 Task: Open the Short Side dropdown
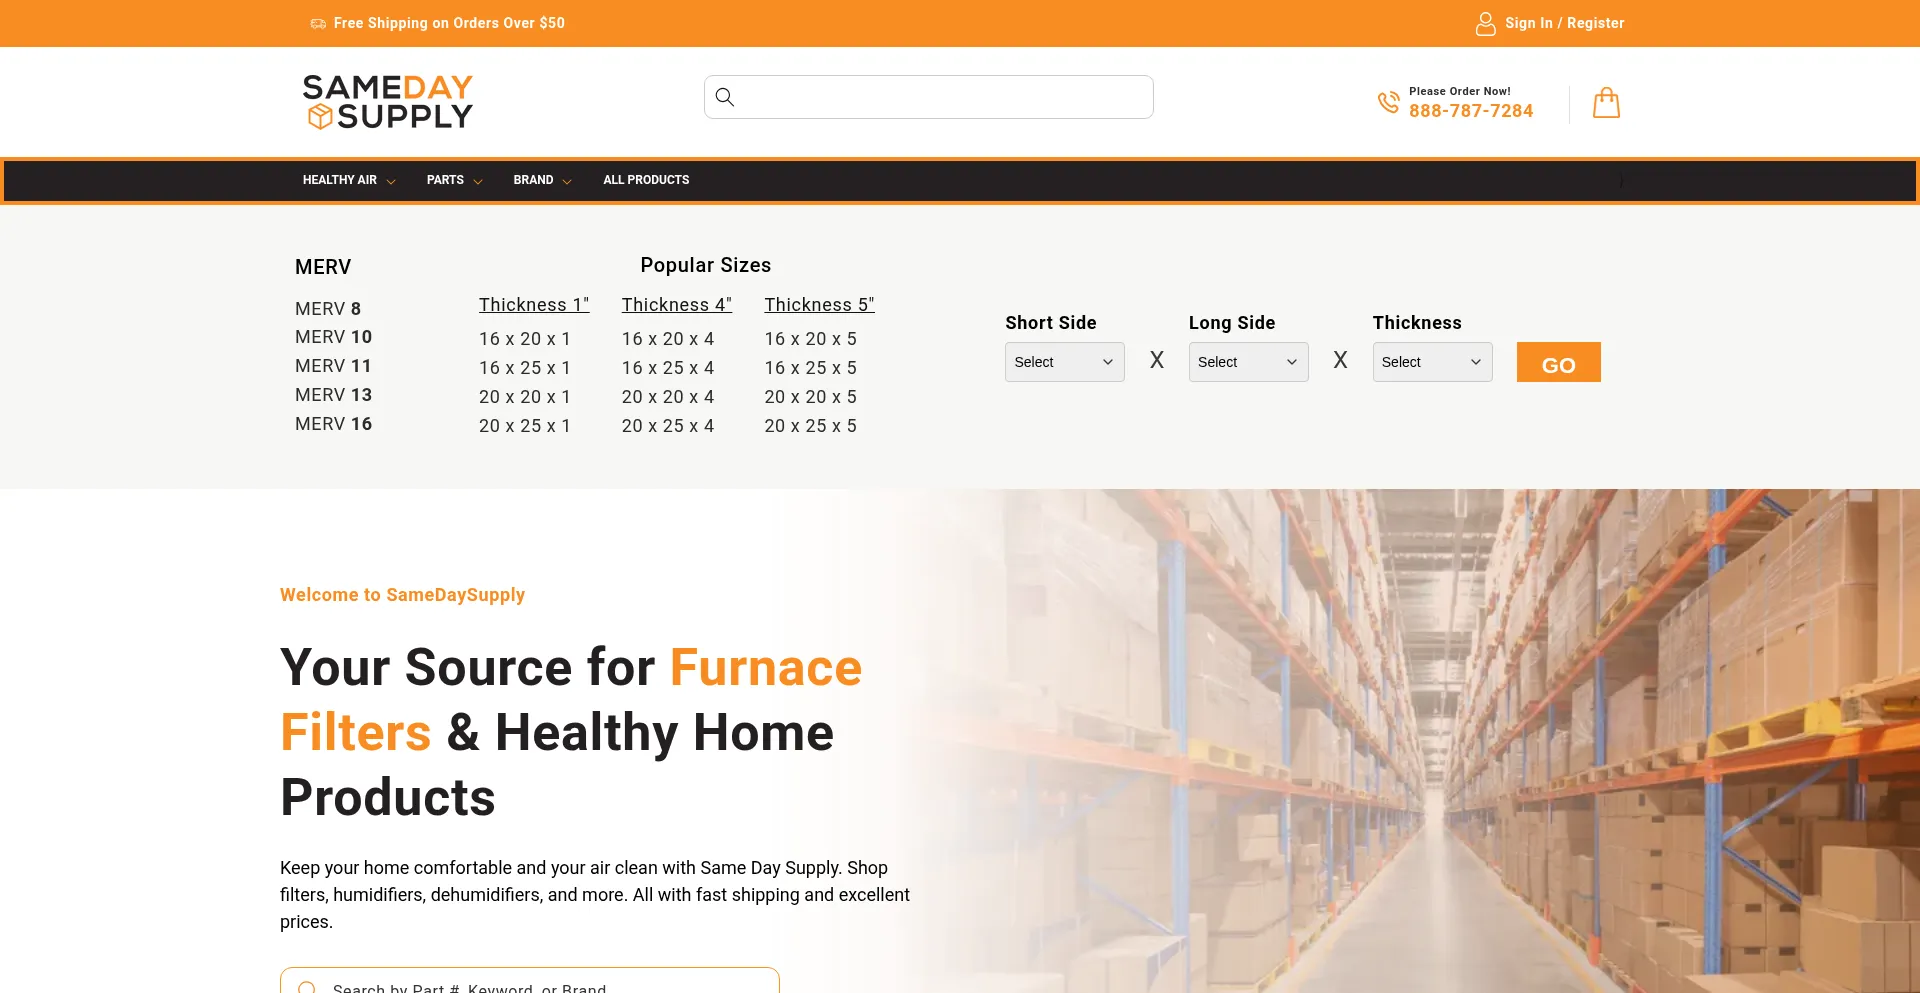click(1064, 362)
